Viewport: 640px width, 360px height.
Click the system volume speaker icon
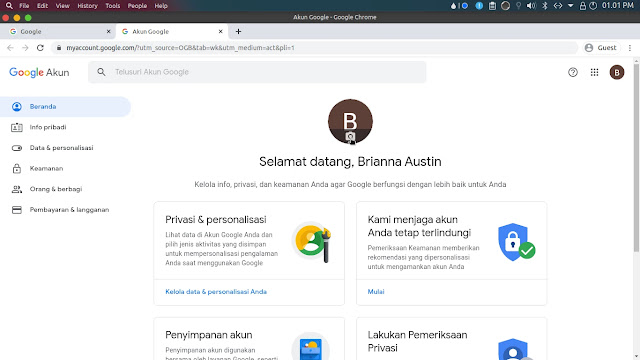[531, 6]
